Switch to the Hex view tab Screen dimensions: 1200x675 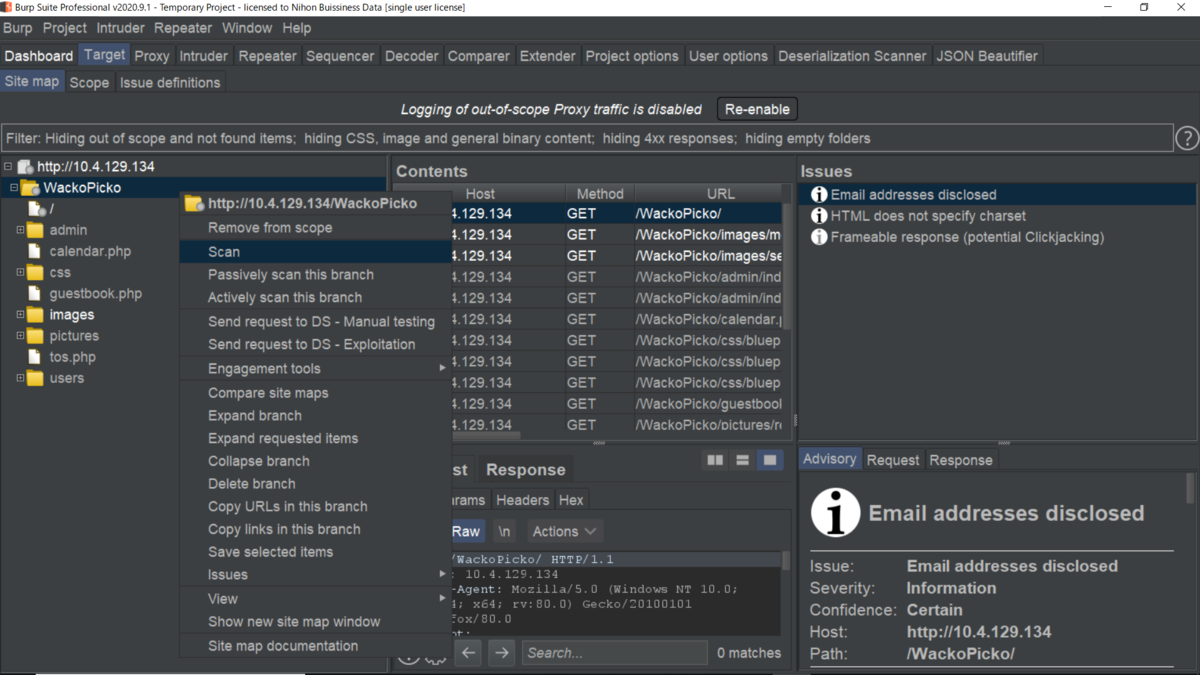coord(571,500)
